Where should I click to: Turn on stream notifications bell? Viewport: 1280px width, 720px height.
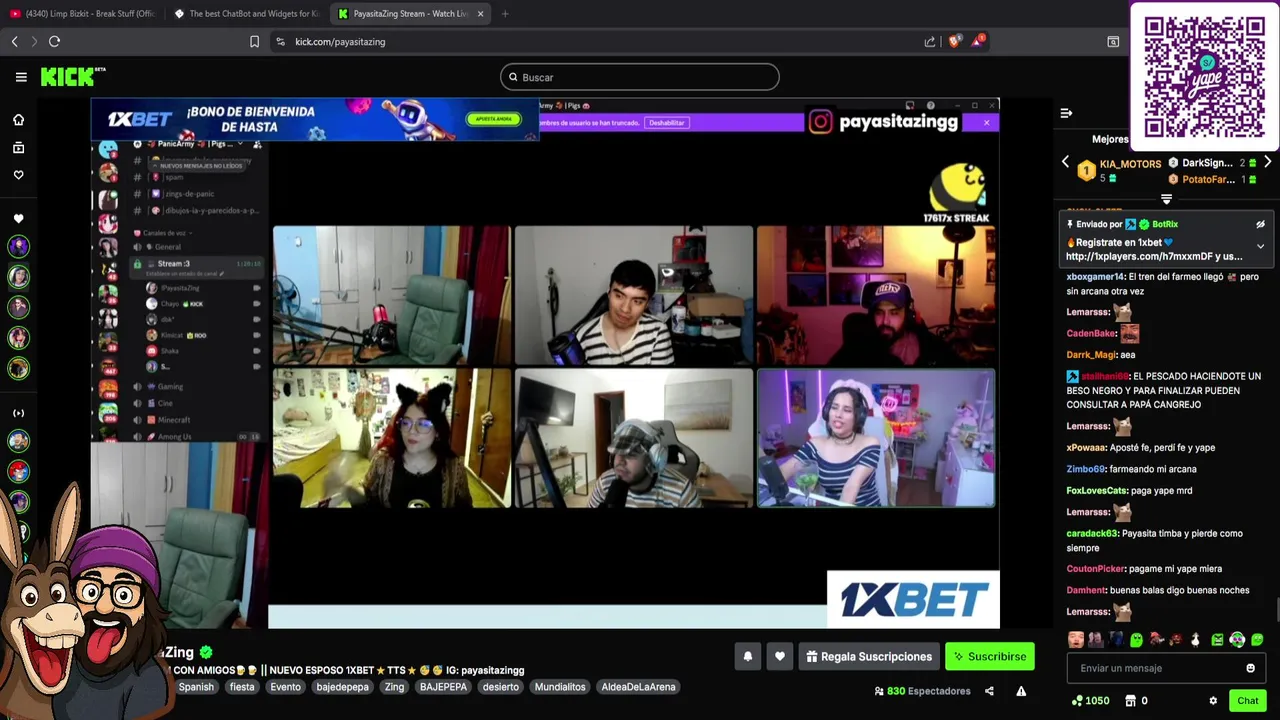[747, 656]
